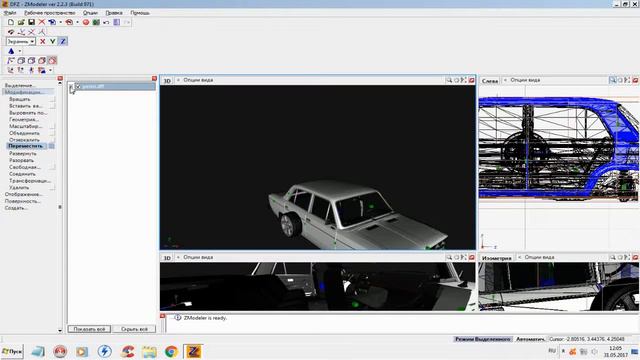Toggle the blue Z axis button
The width and height of the screenshot is (640, 360).
point(63,41)
